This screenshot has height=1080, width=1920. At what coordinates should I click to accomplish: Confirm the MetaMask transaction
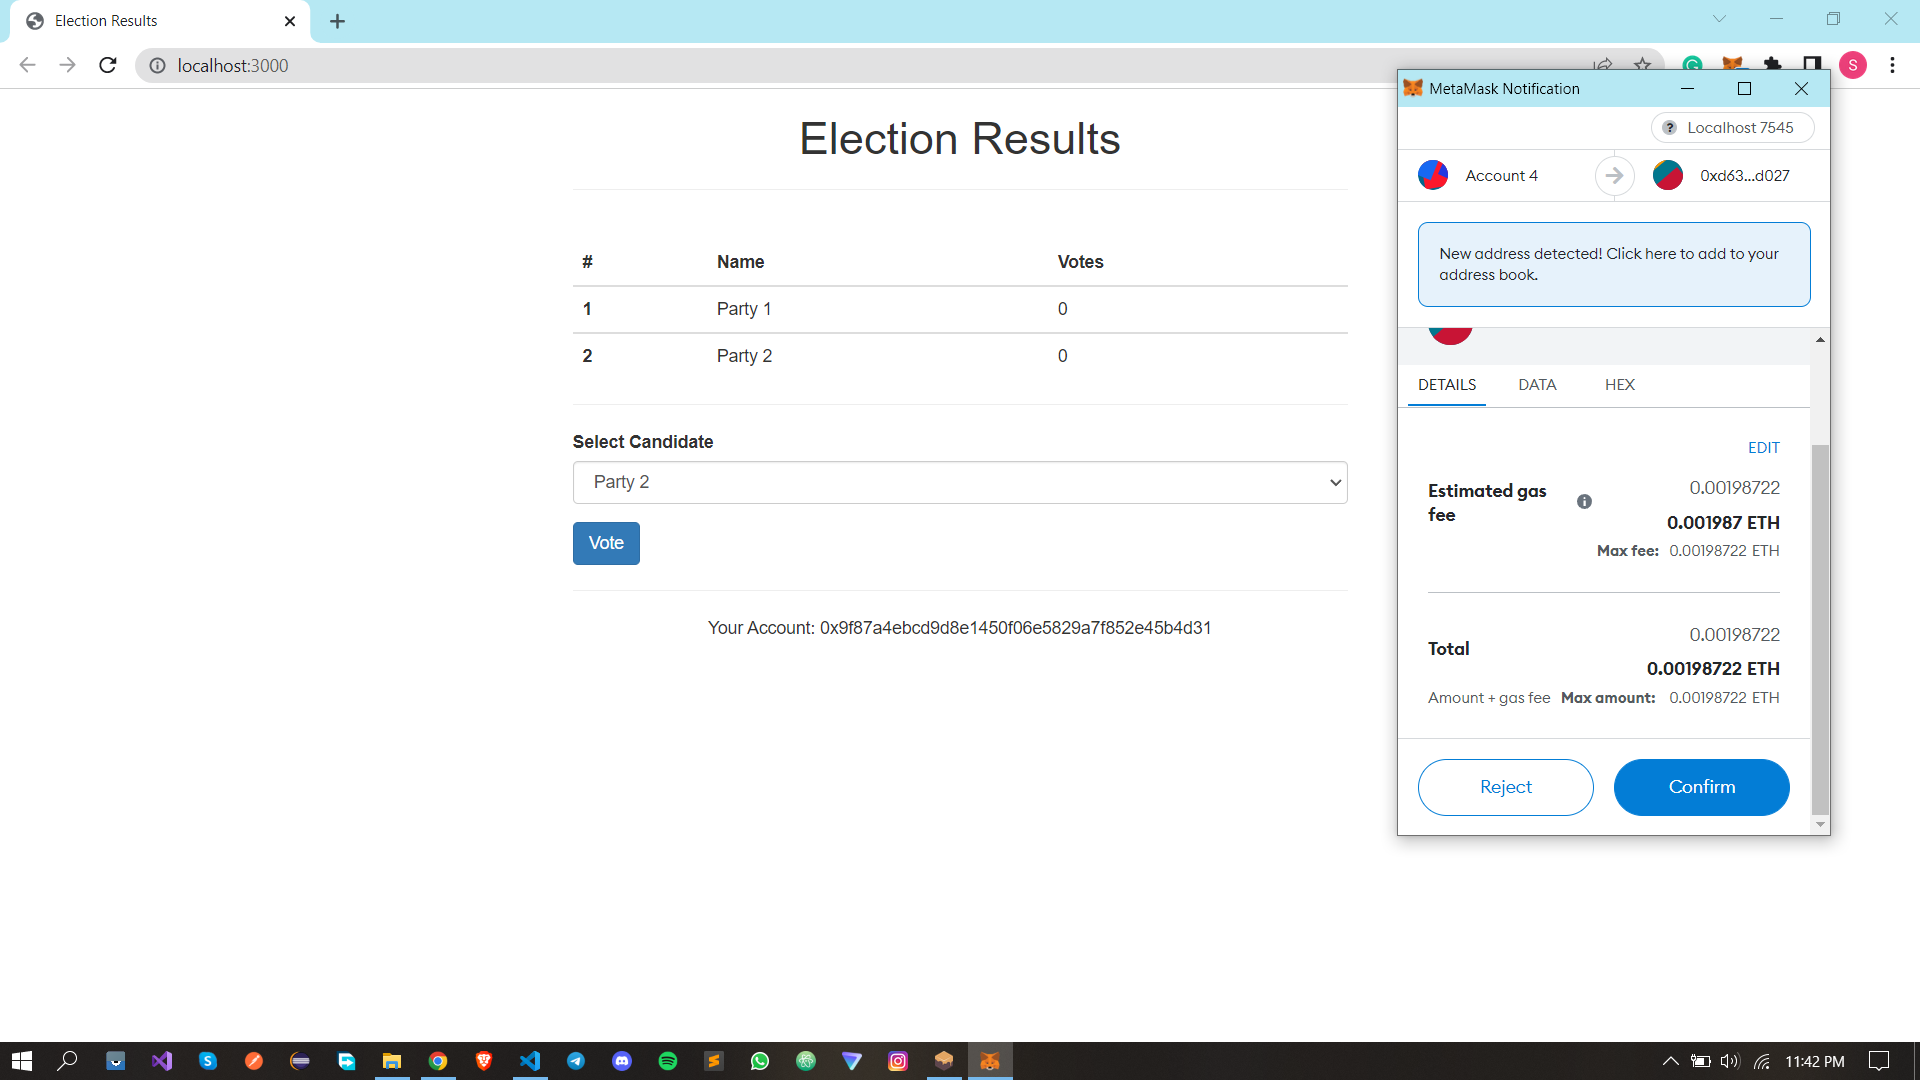pos(1701,787)
